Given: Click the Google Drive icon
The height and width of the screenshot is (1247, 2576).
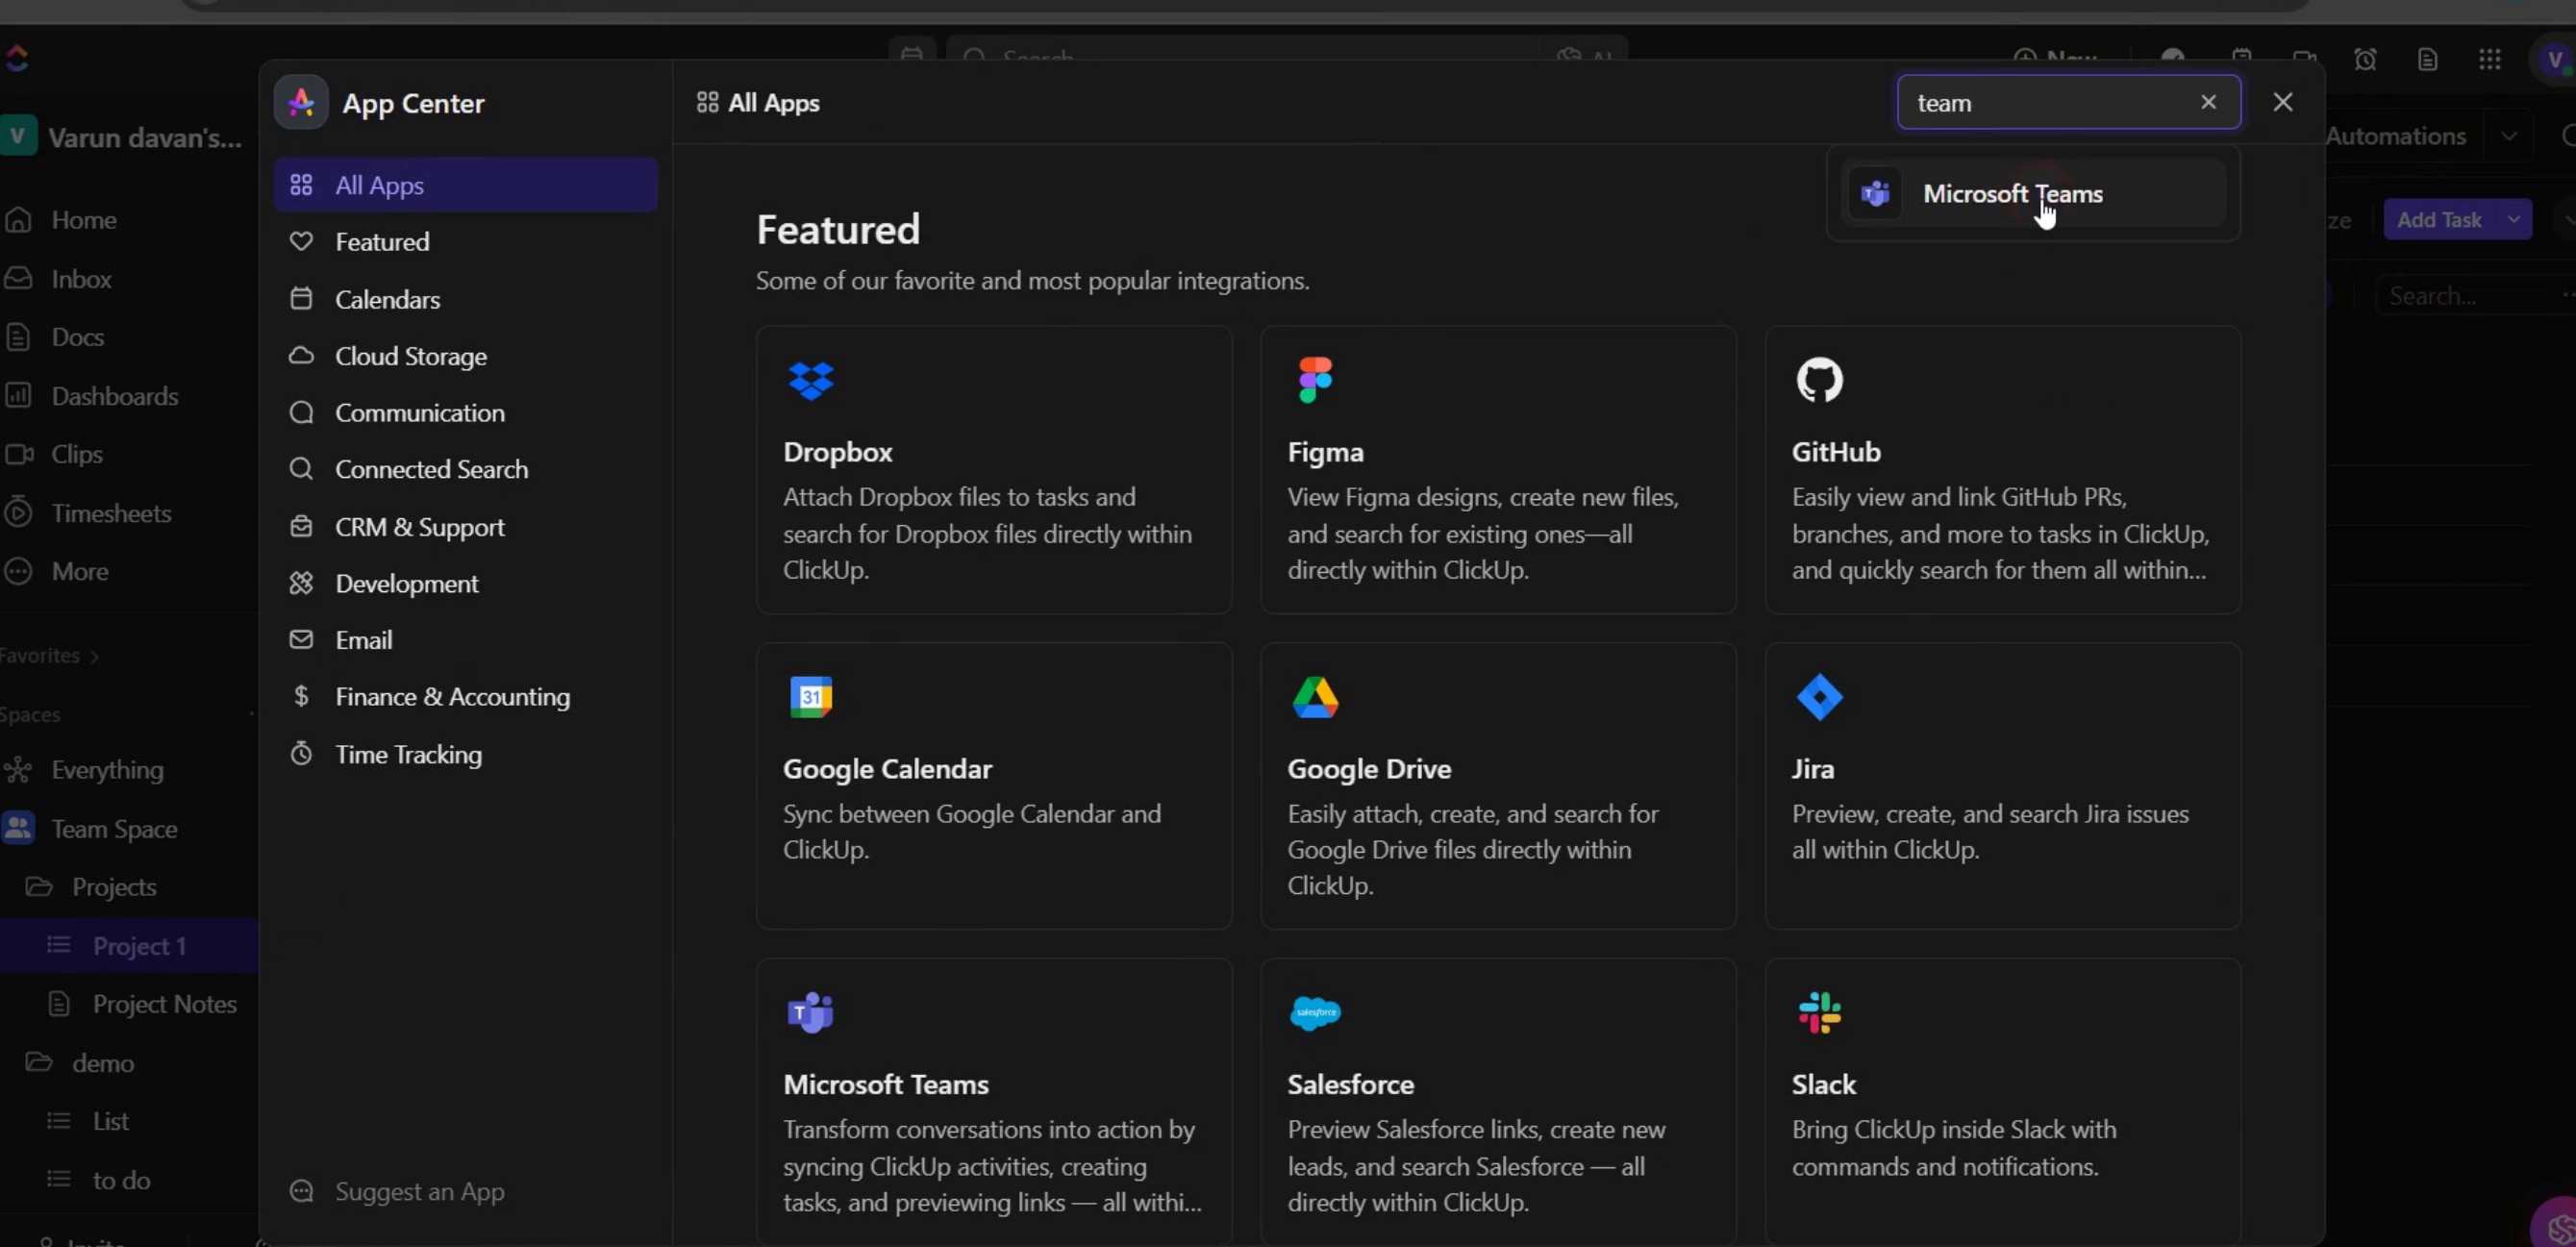Looking at the screenshot, I should [x=1314, y=697].
